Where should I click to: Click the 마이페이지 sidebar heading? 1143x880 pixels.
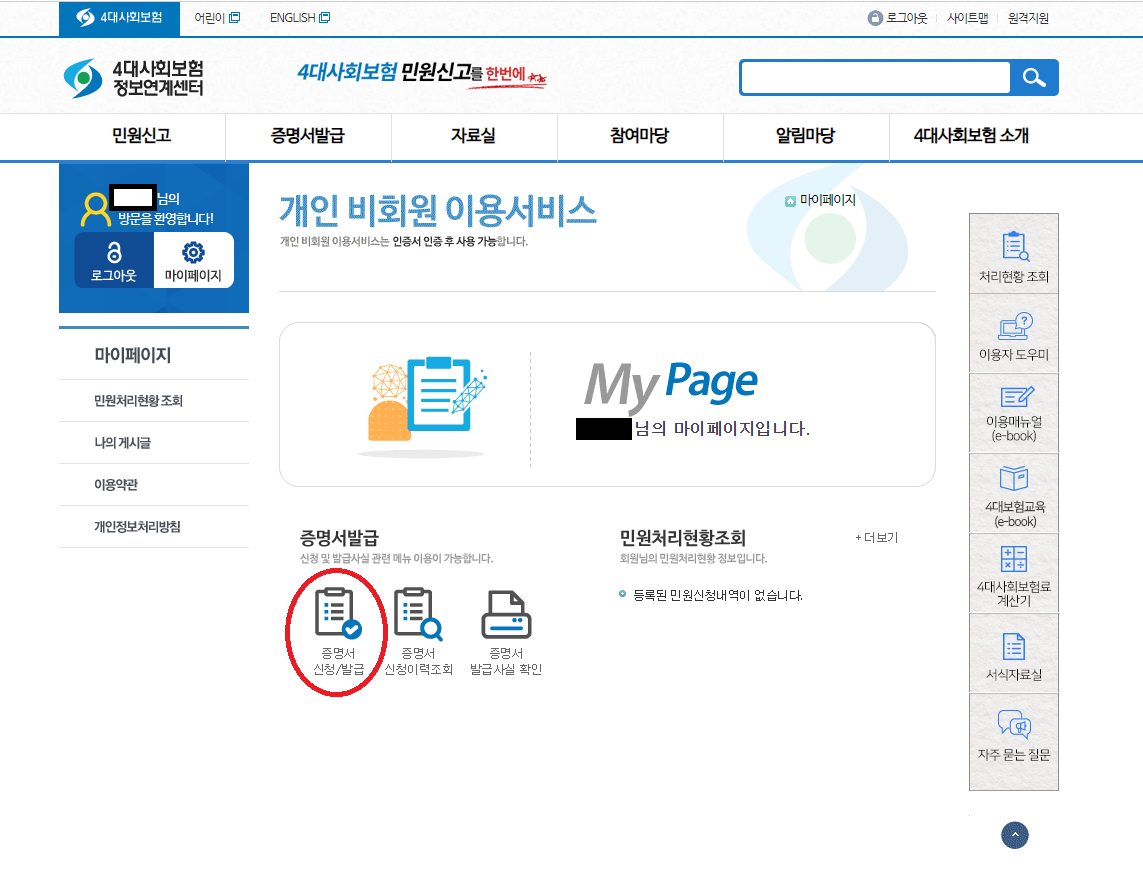(x=133, y=355)
